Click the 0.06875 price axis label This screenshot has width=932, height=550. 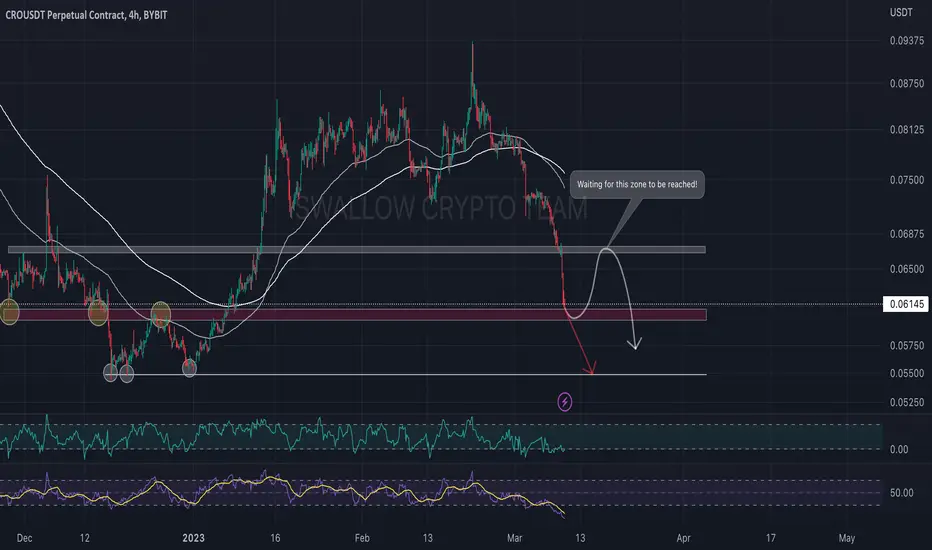[906, 234]
